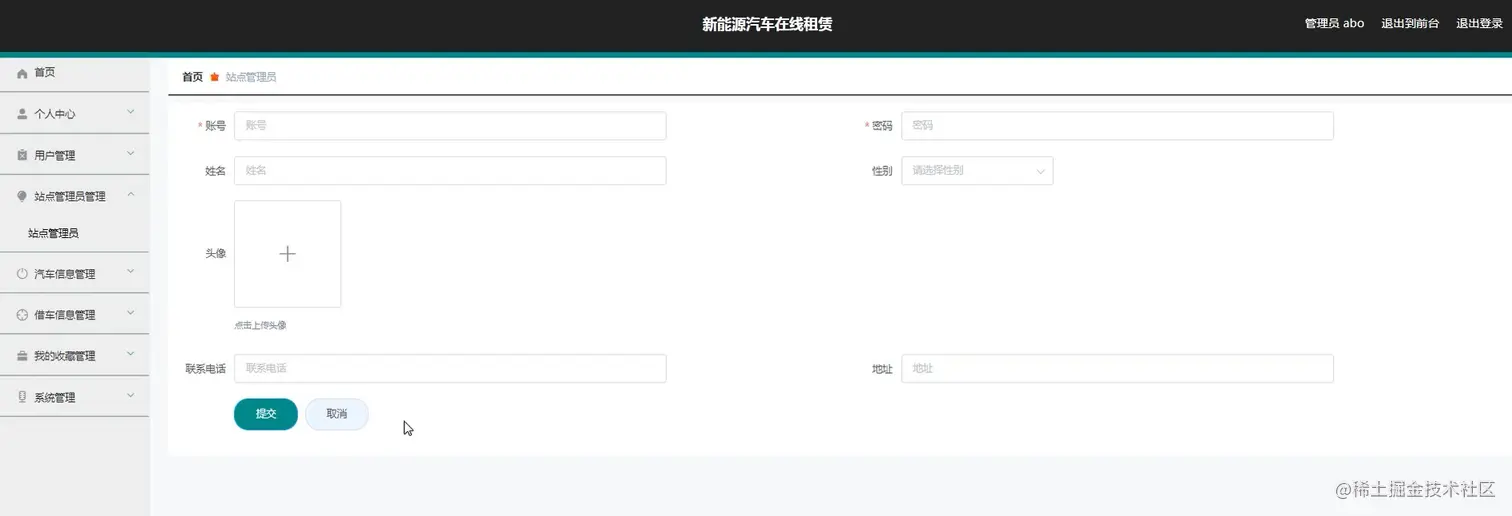The image size is (1512, 516).
Task: Open the 站点管理员管理 sidebar menu
Action: 75,196
